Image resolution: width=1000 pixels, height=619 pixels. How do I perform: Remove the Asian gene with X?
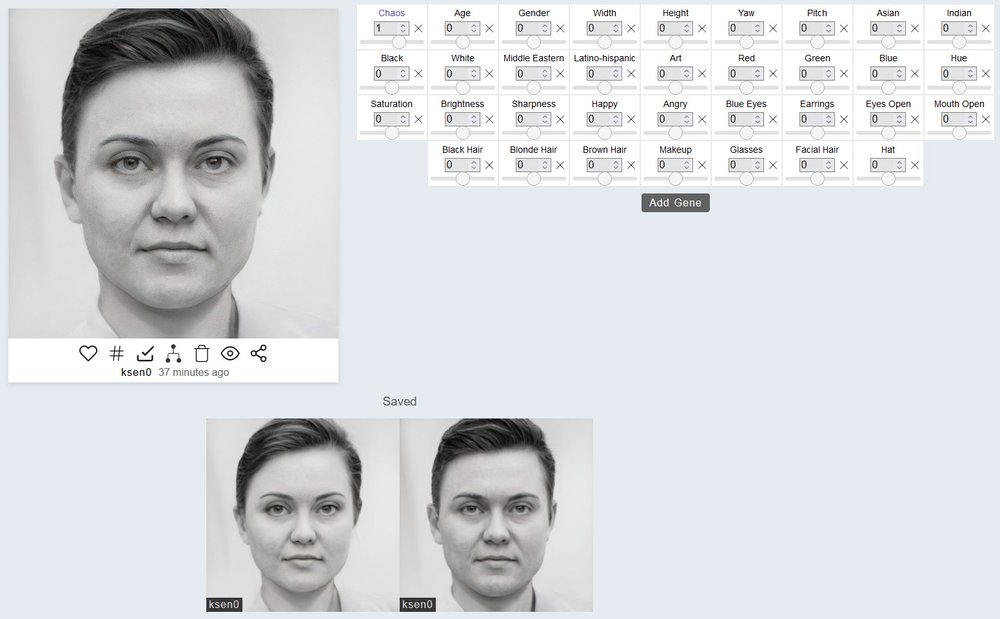915,29
